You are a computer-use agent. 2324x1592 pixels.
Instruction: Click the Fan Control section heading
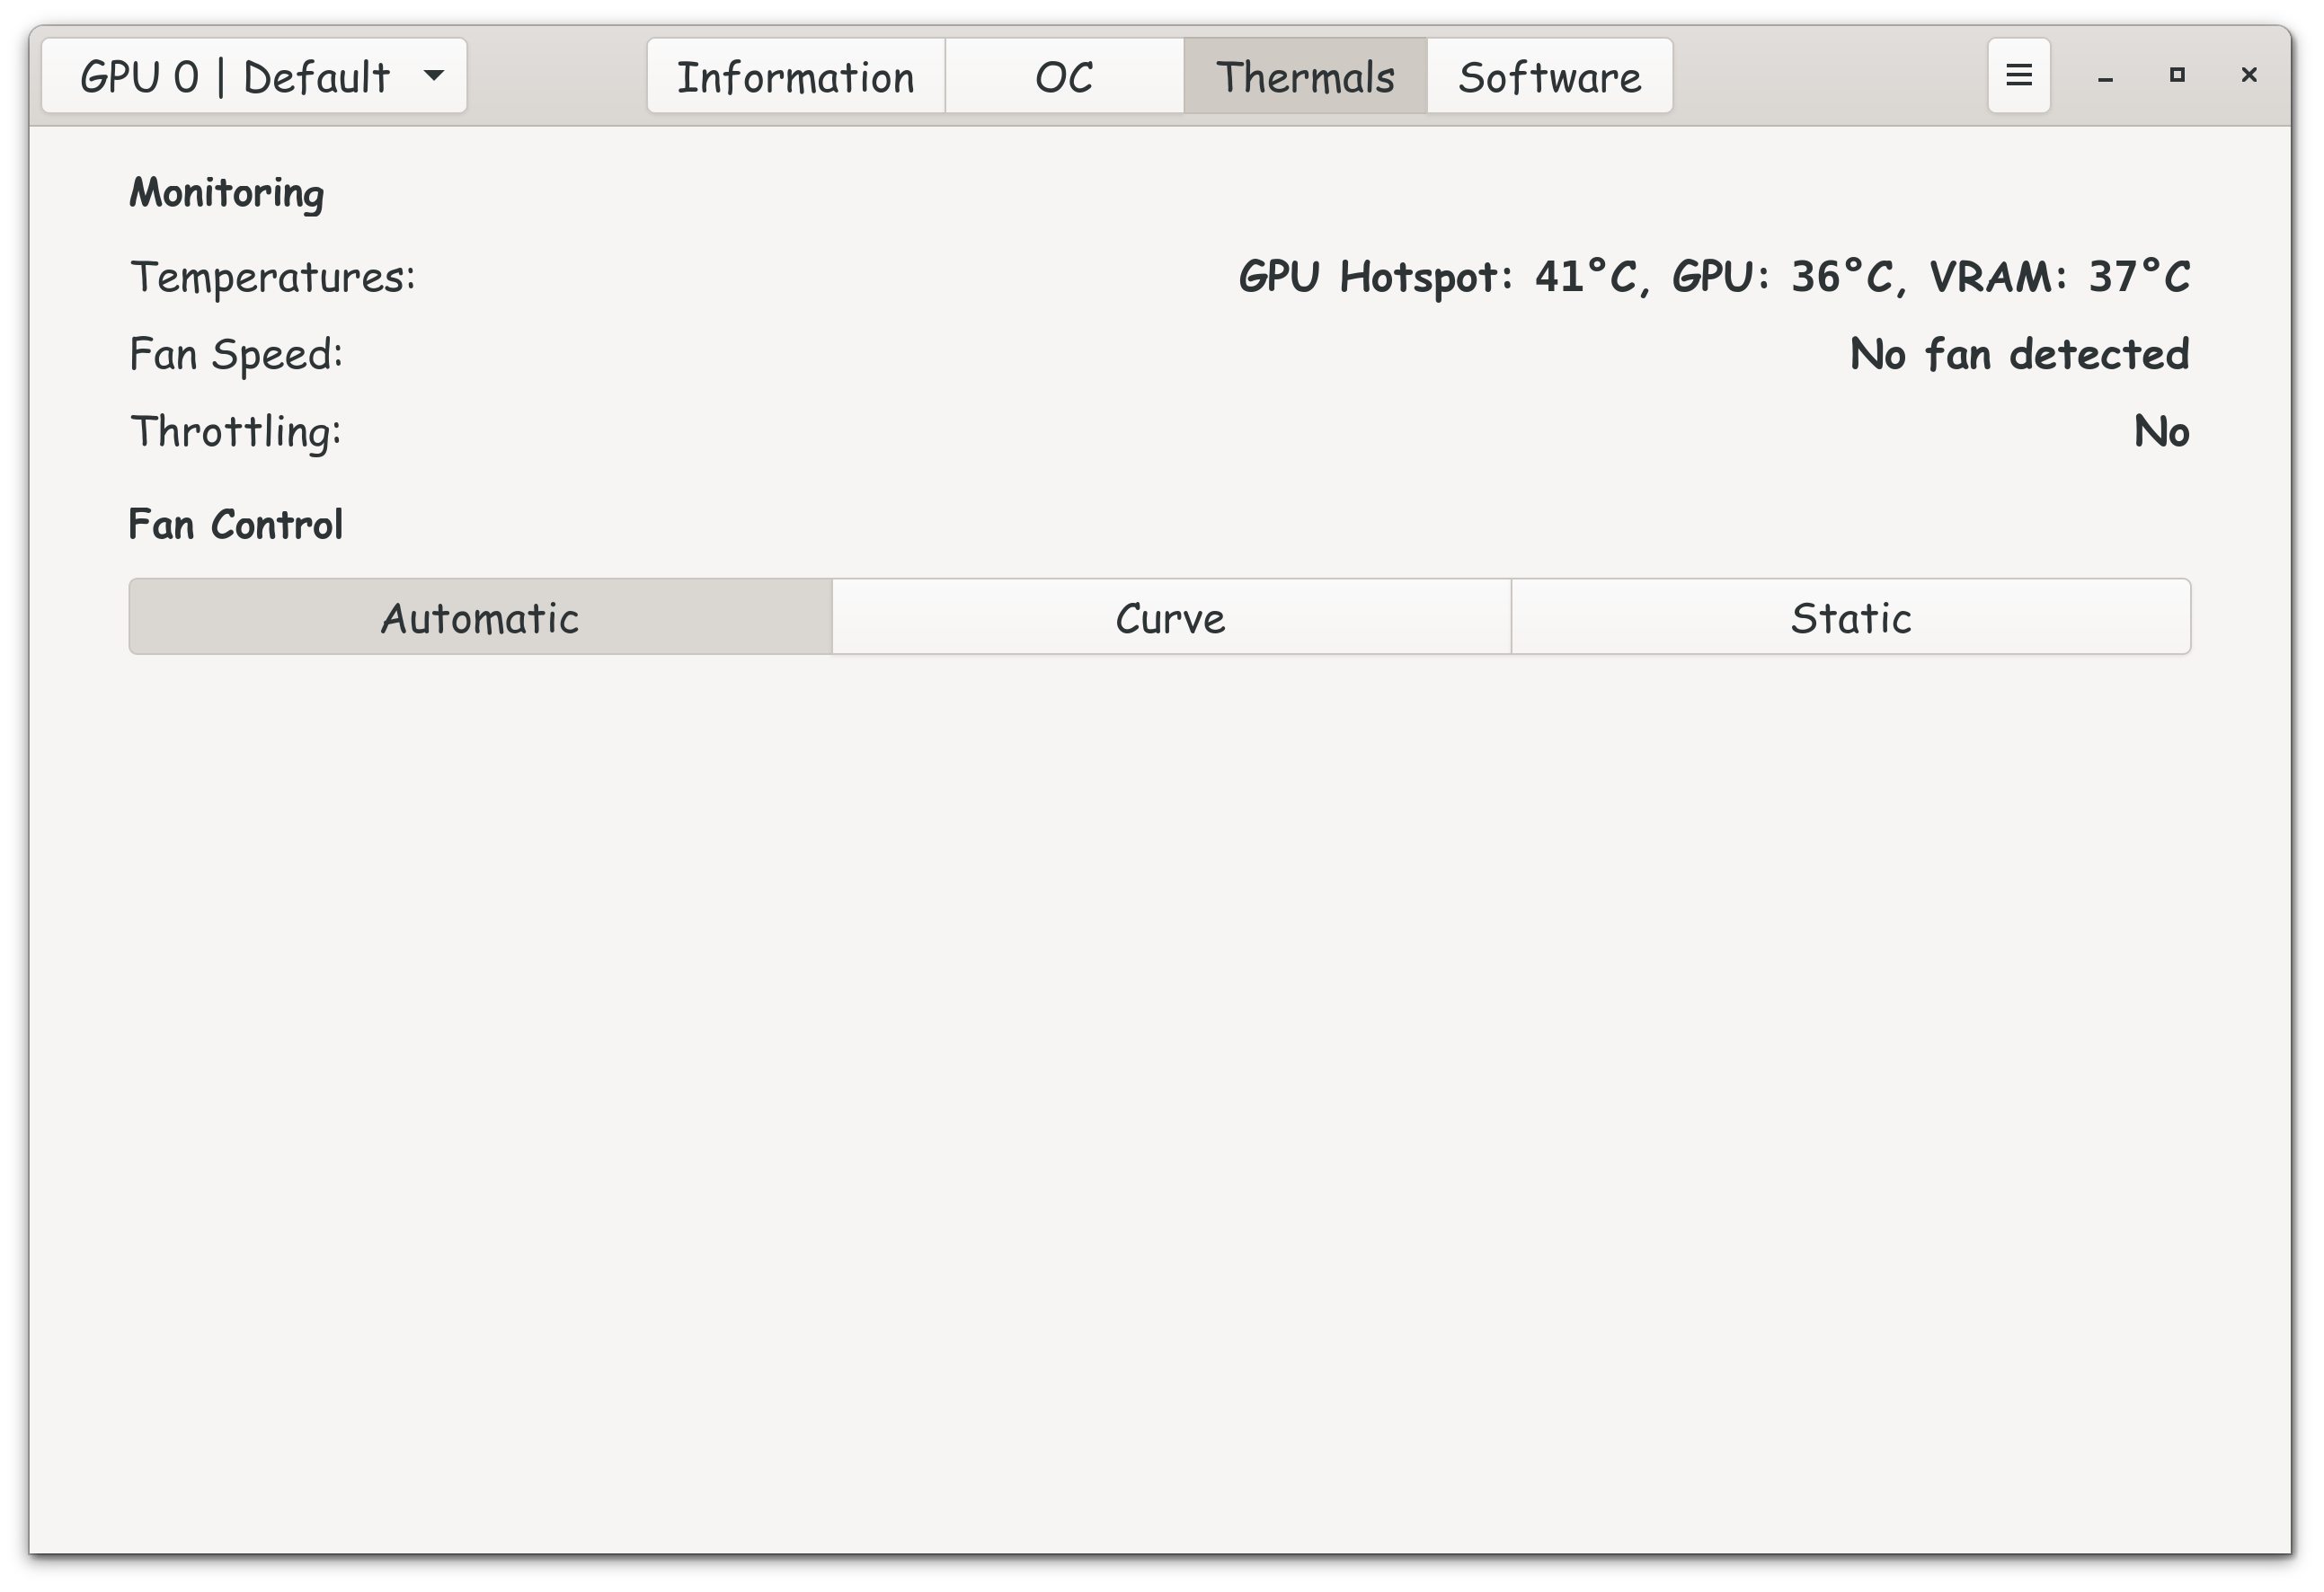(x=235, y=525)
